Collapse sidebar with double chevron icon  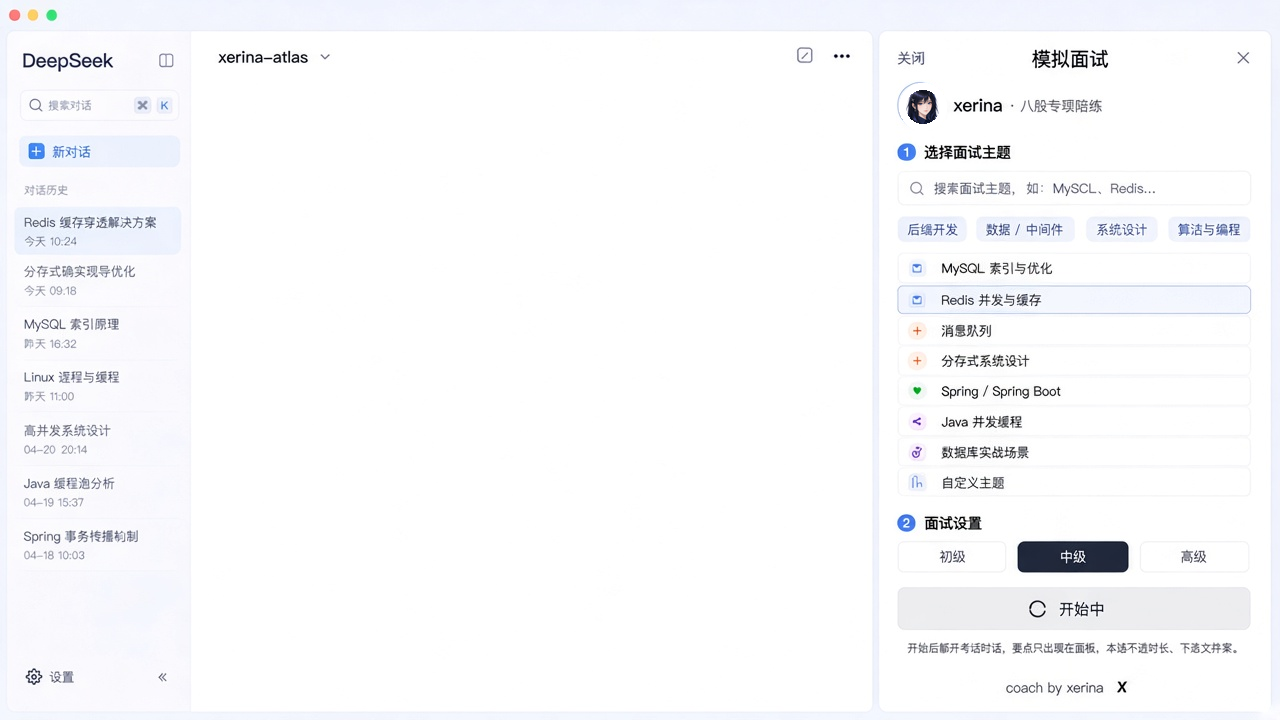tap(163, 677)
